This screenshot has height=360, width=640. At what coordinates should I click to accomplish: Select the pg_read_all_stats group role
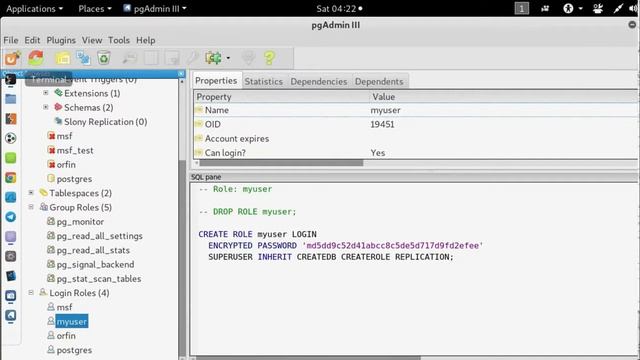[93, 250]
